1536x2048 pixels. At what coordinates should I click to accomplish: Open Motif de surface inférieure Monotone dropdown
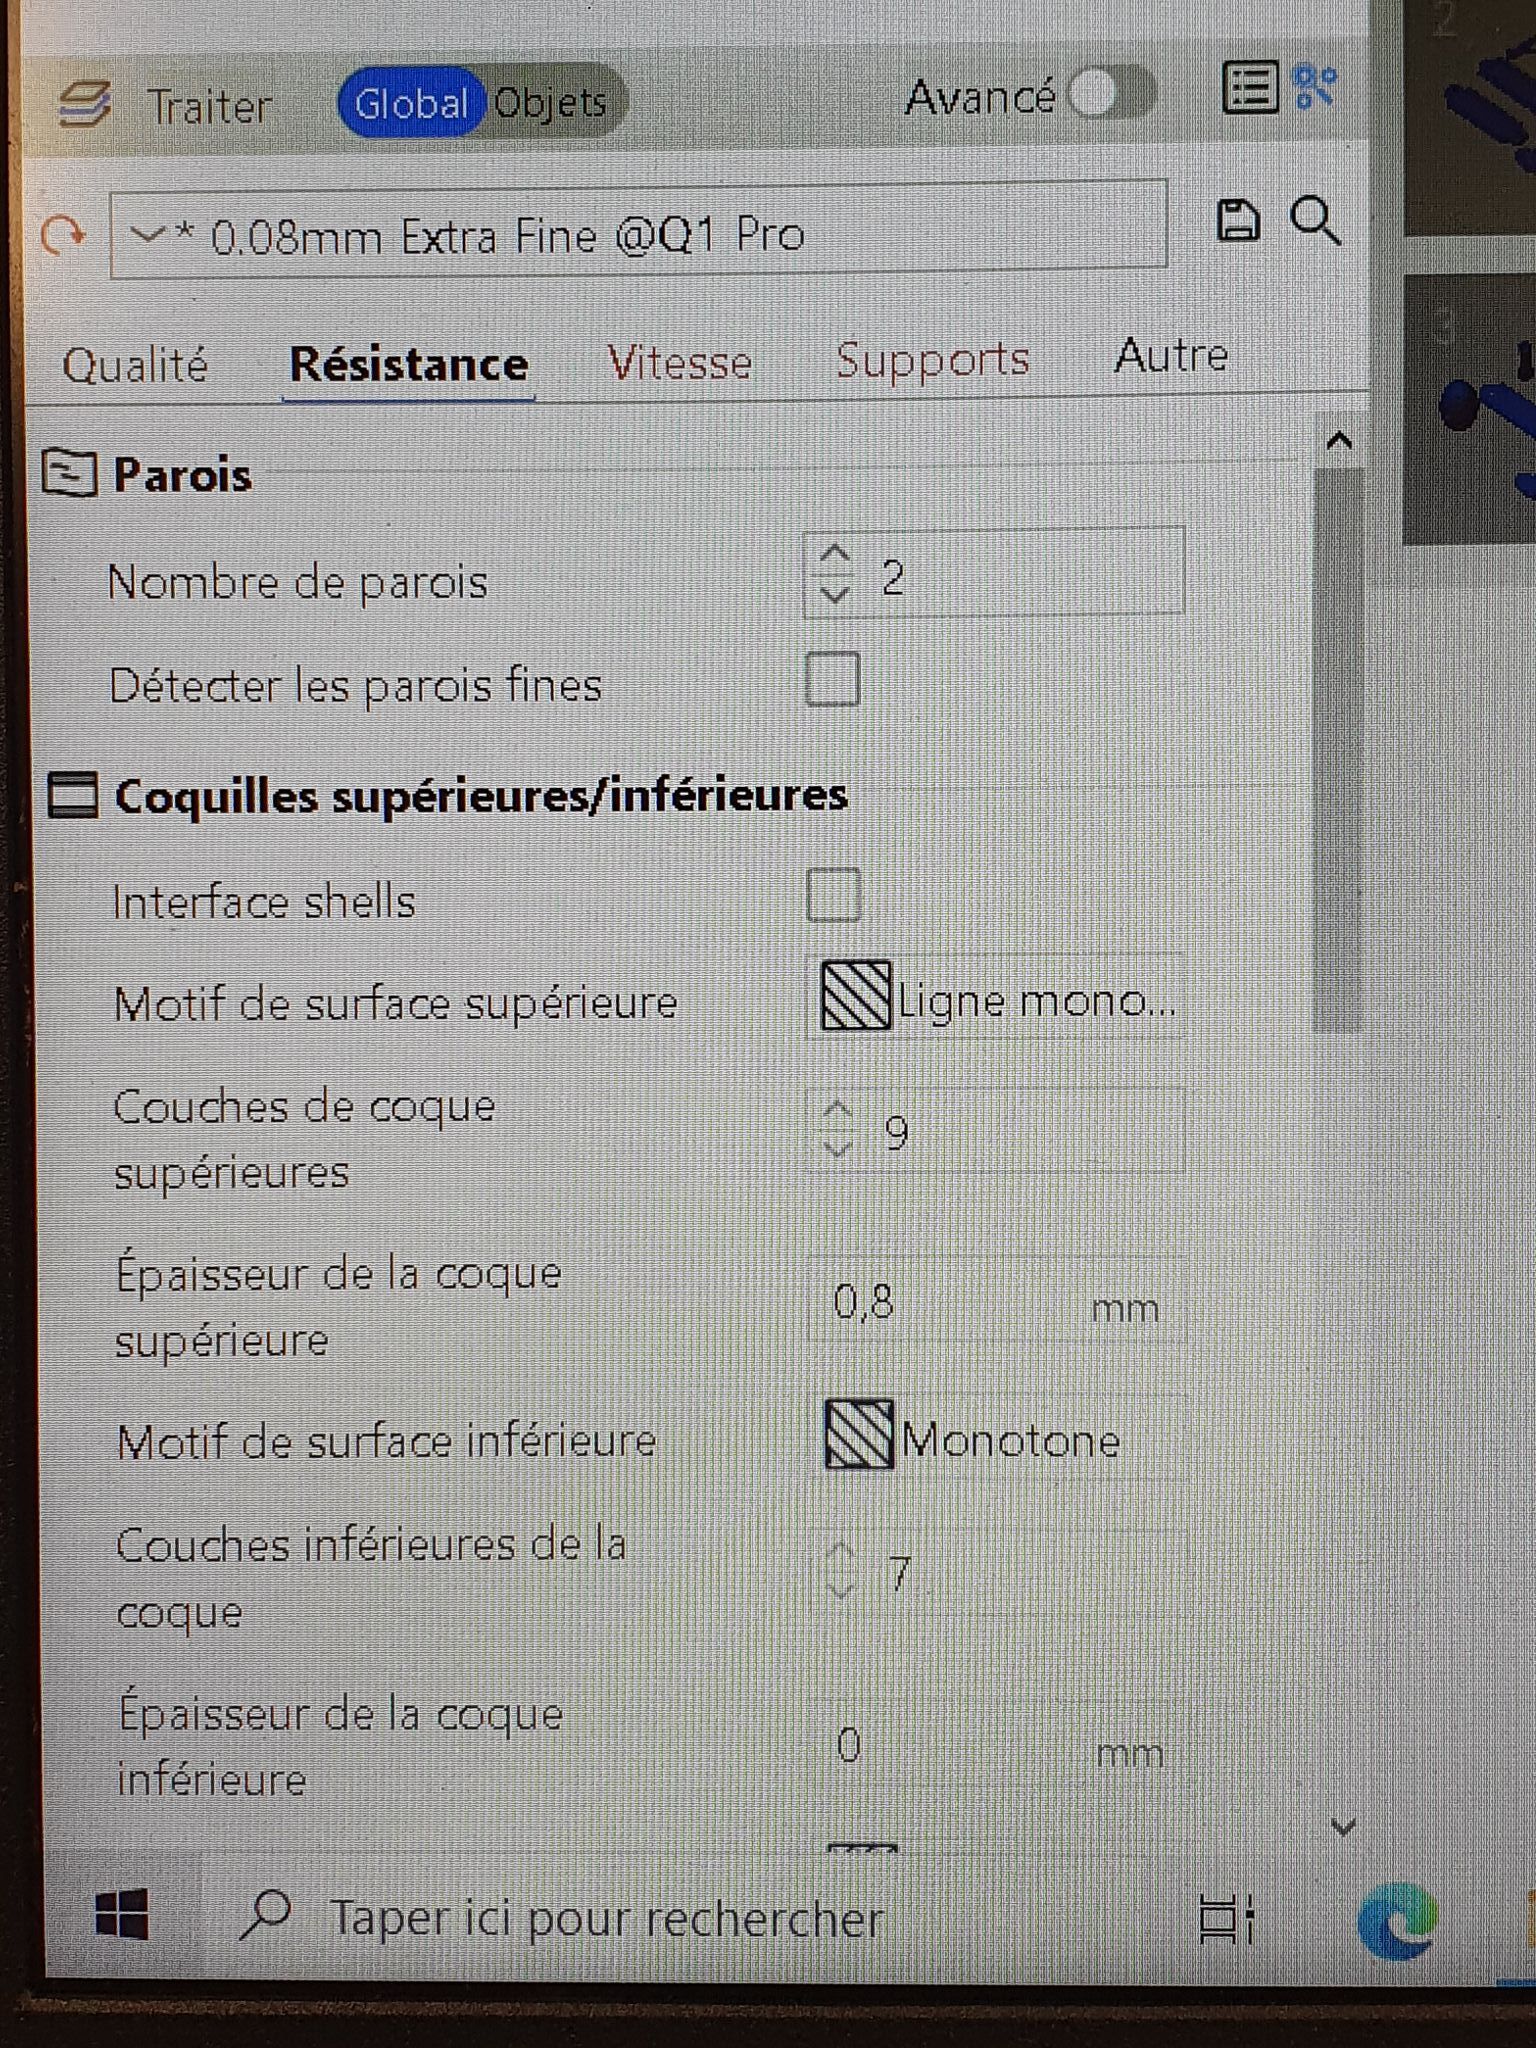tap(1000, 1437)
